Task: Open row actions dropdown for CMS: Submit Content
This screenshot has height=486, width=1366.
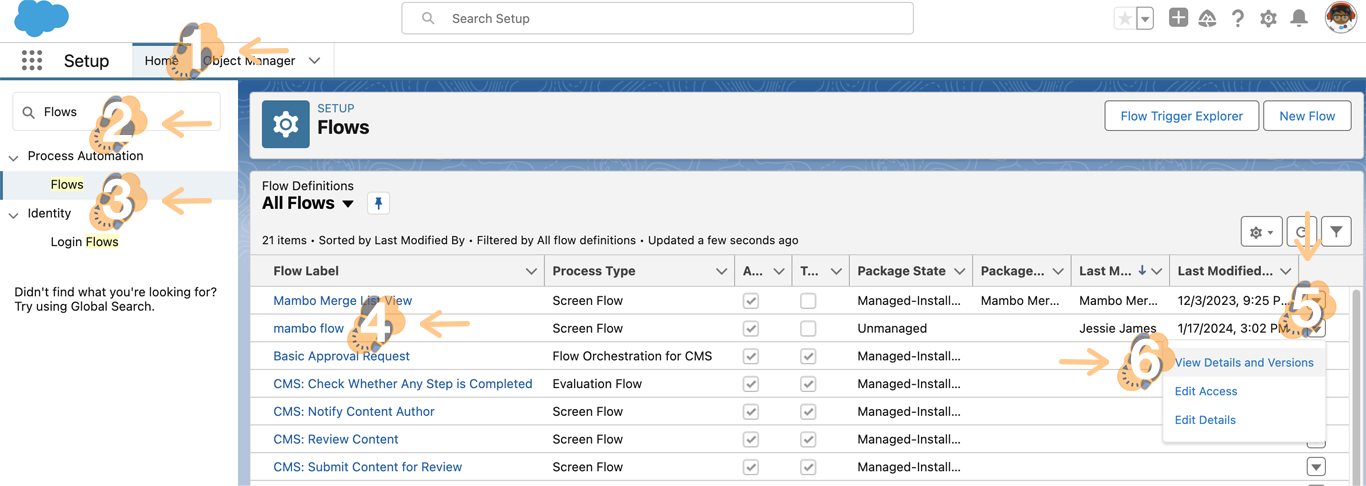Action: click(1316, 467)
